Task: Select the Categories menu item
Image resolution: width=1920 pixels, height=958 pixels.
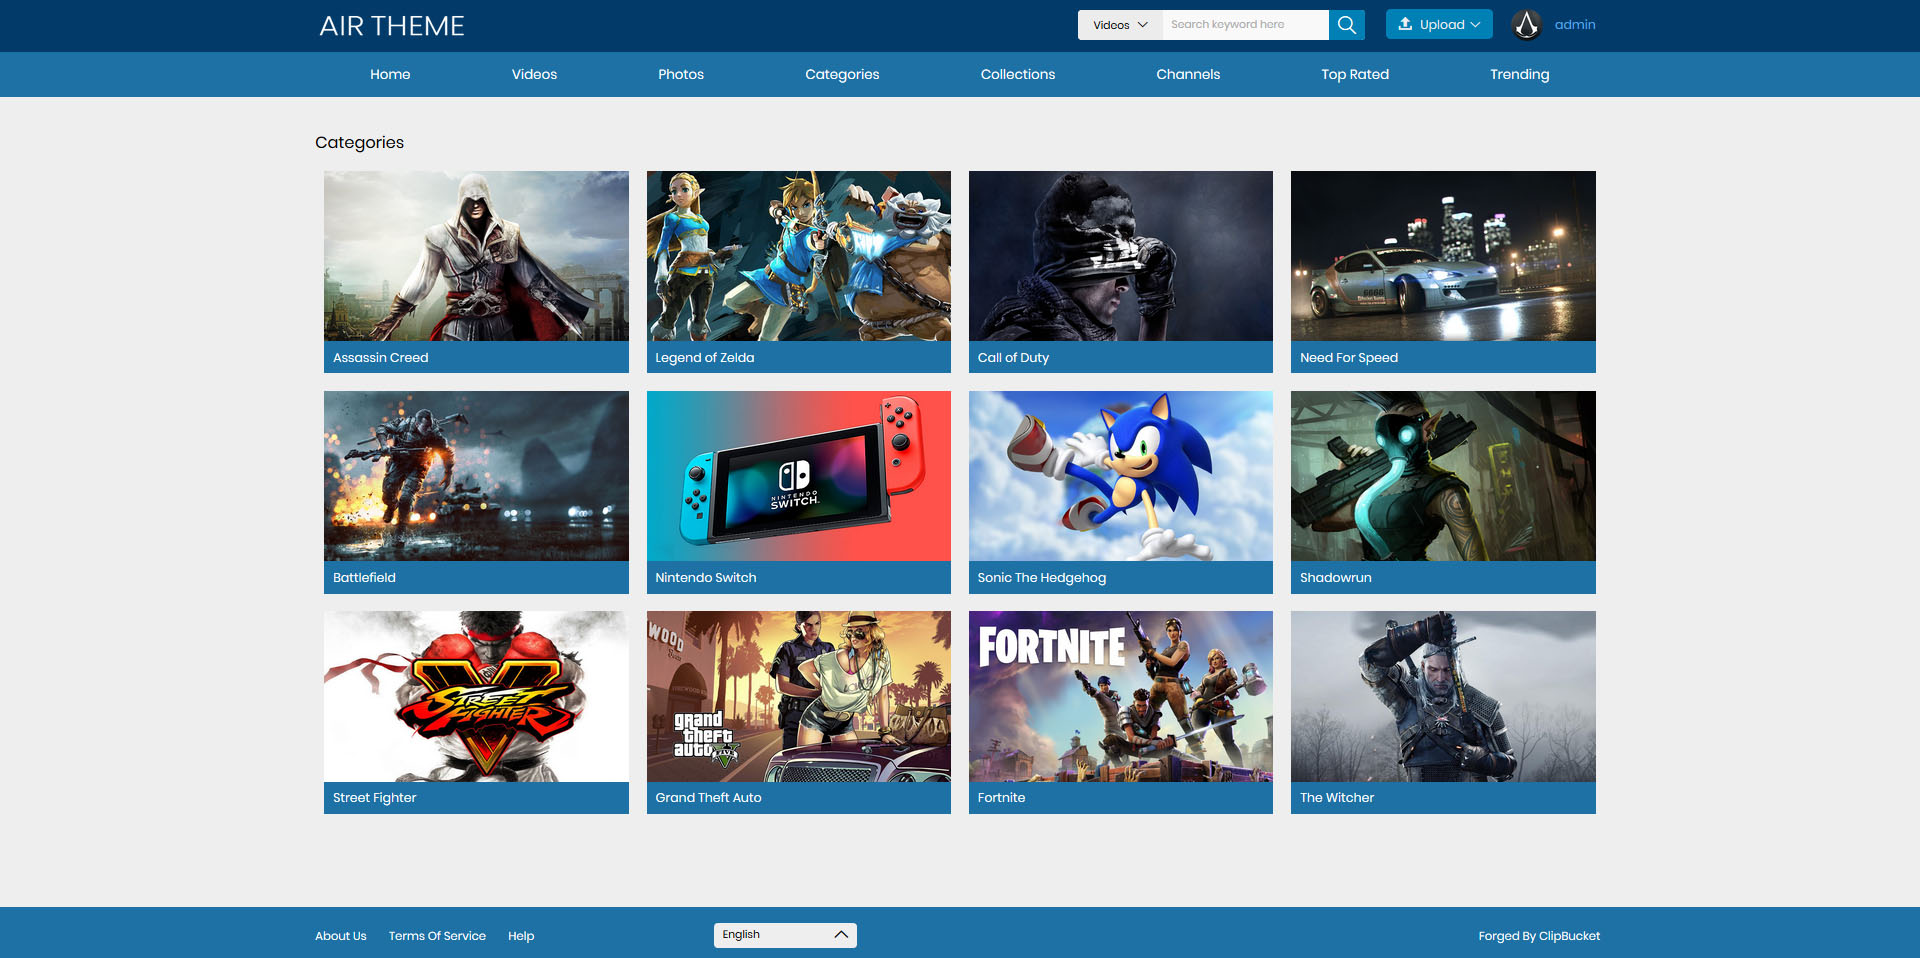Action: pos(842,74)
